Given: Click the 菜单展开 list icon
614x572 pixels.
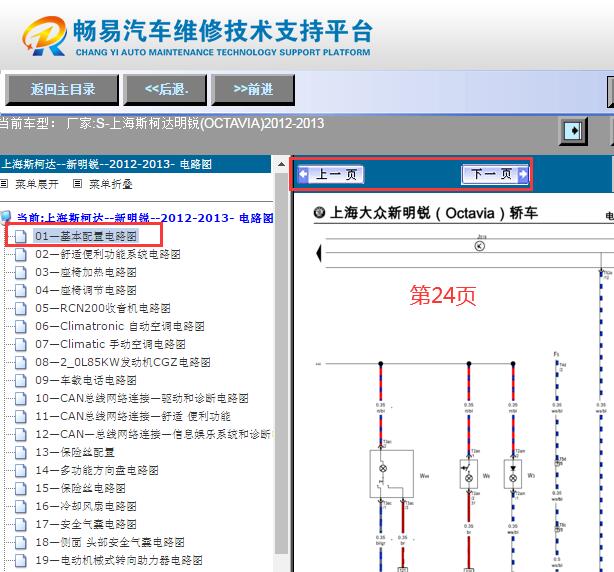Looking at the screenshot, I should point(4,183).
